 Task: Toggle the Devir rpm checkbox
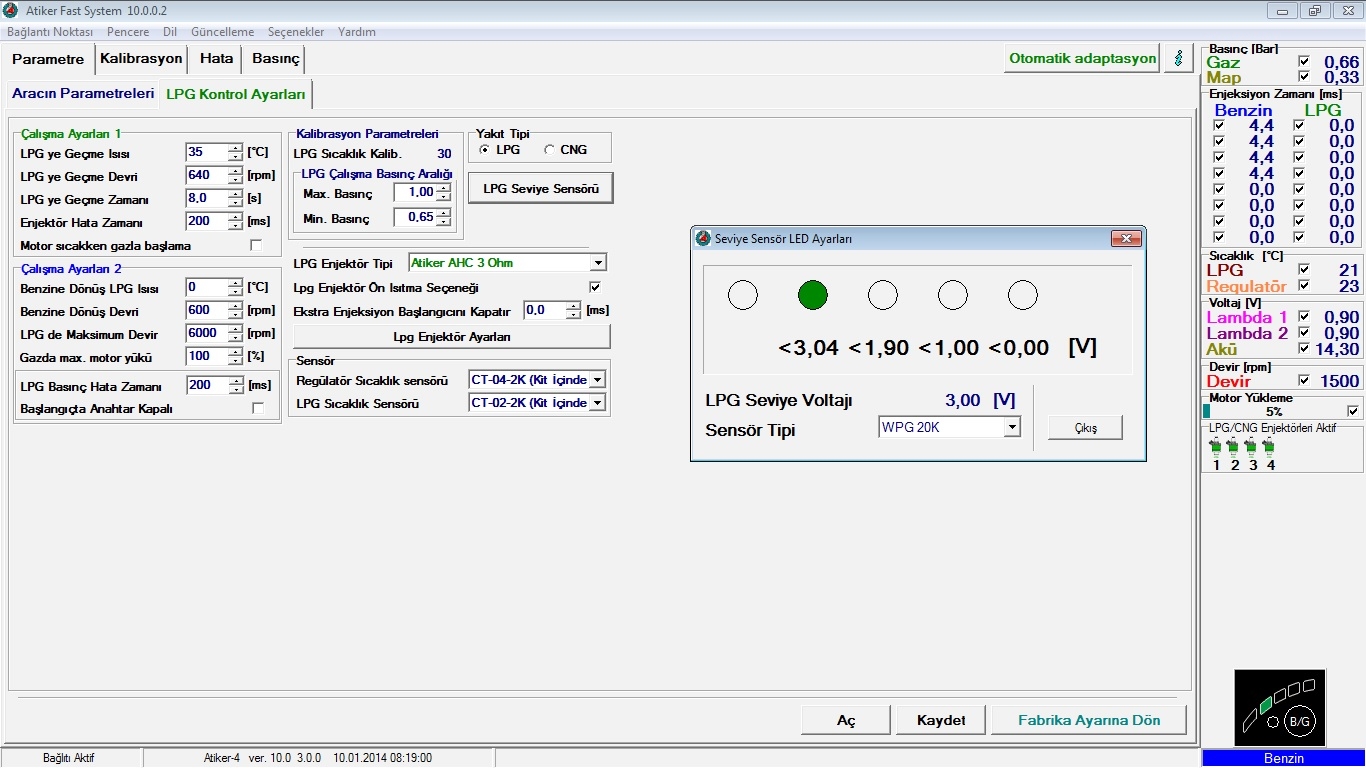[1303, 380]
